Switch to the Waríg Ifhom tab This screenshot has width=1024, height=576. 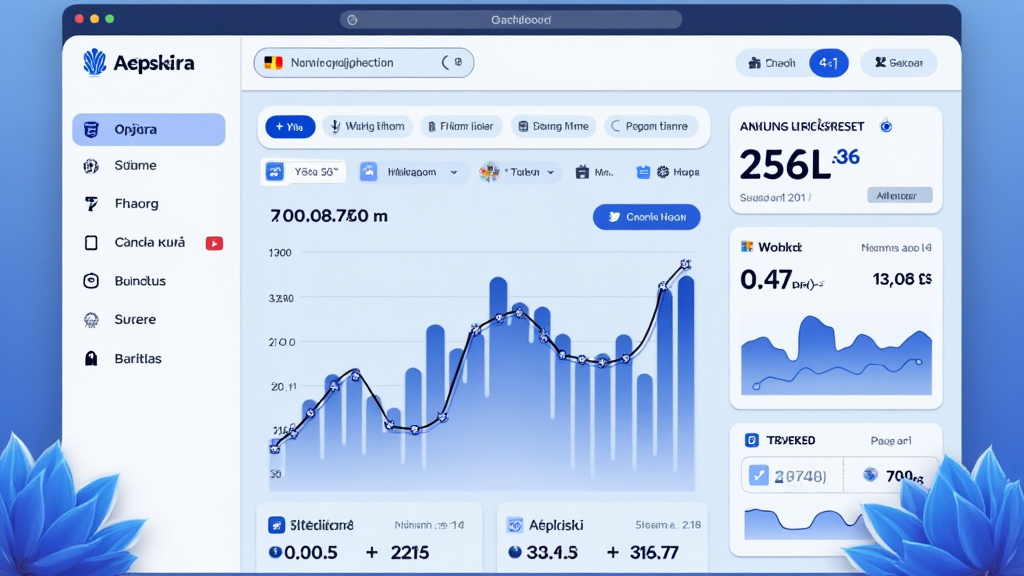tap(365, 127)
